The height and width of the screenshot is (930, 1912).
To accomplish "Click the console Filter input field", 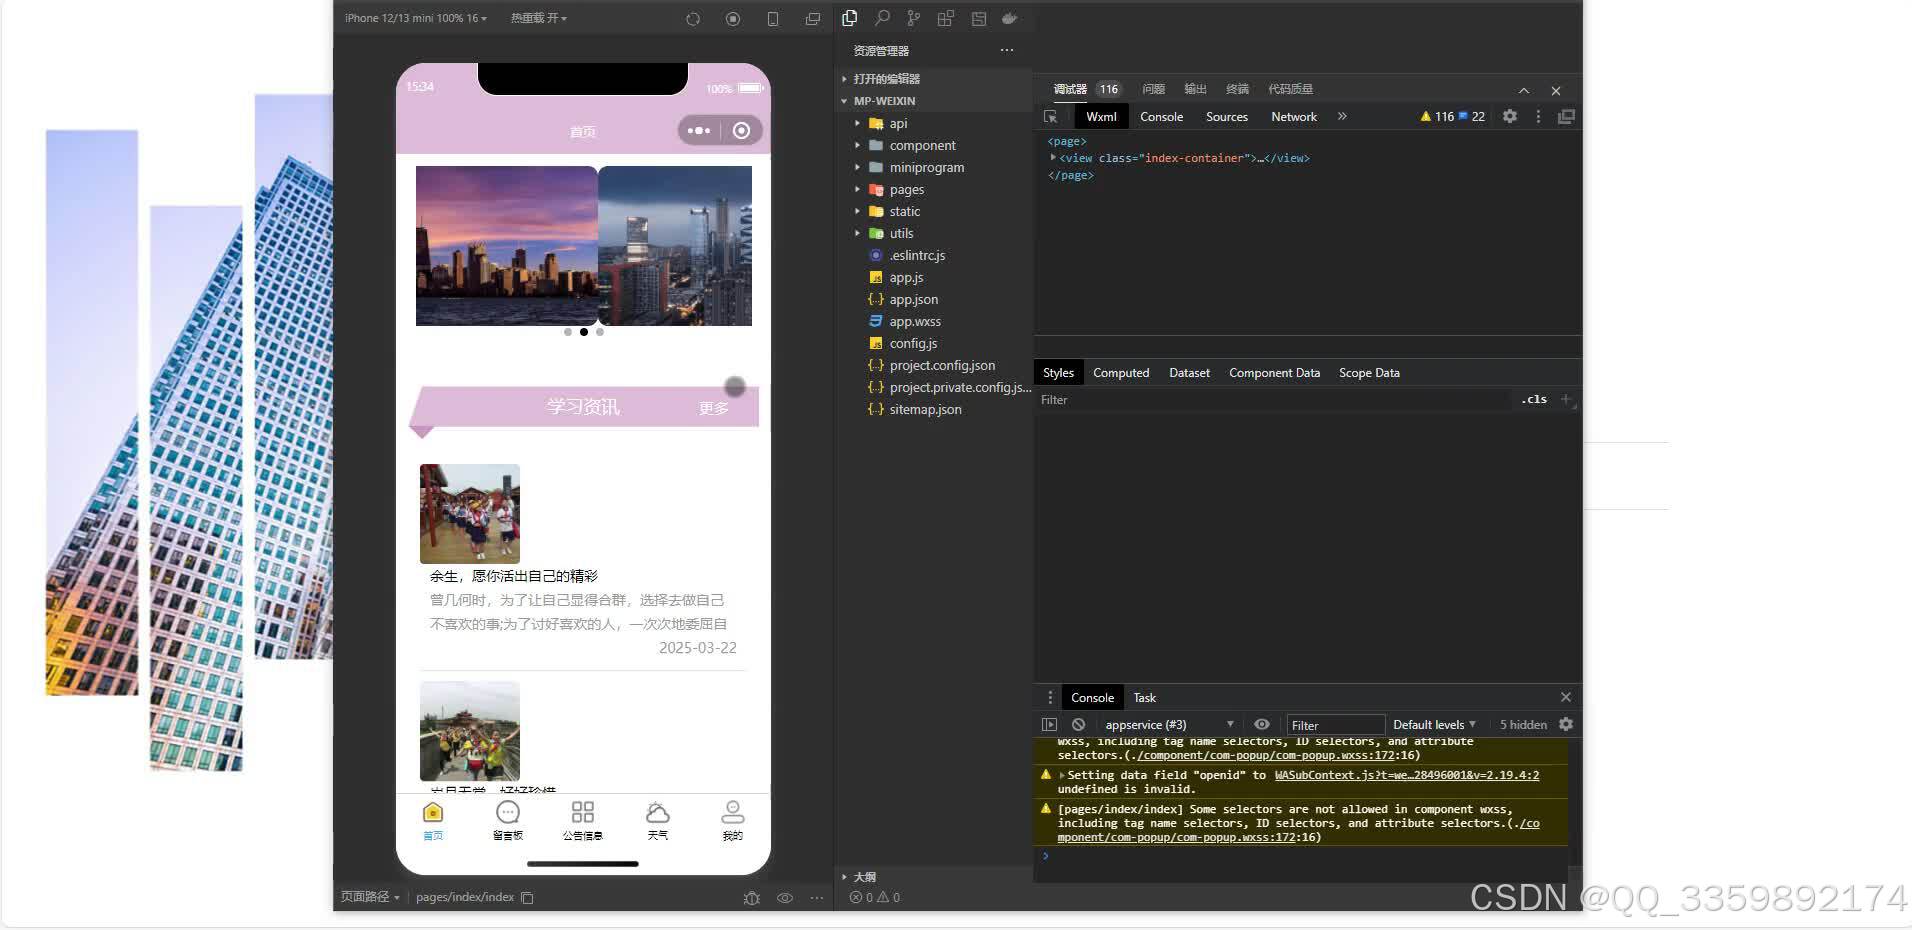I will point(1335,724).
